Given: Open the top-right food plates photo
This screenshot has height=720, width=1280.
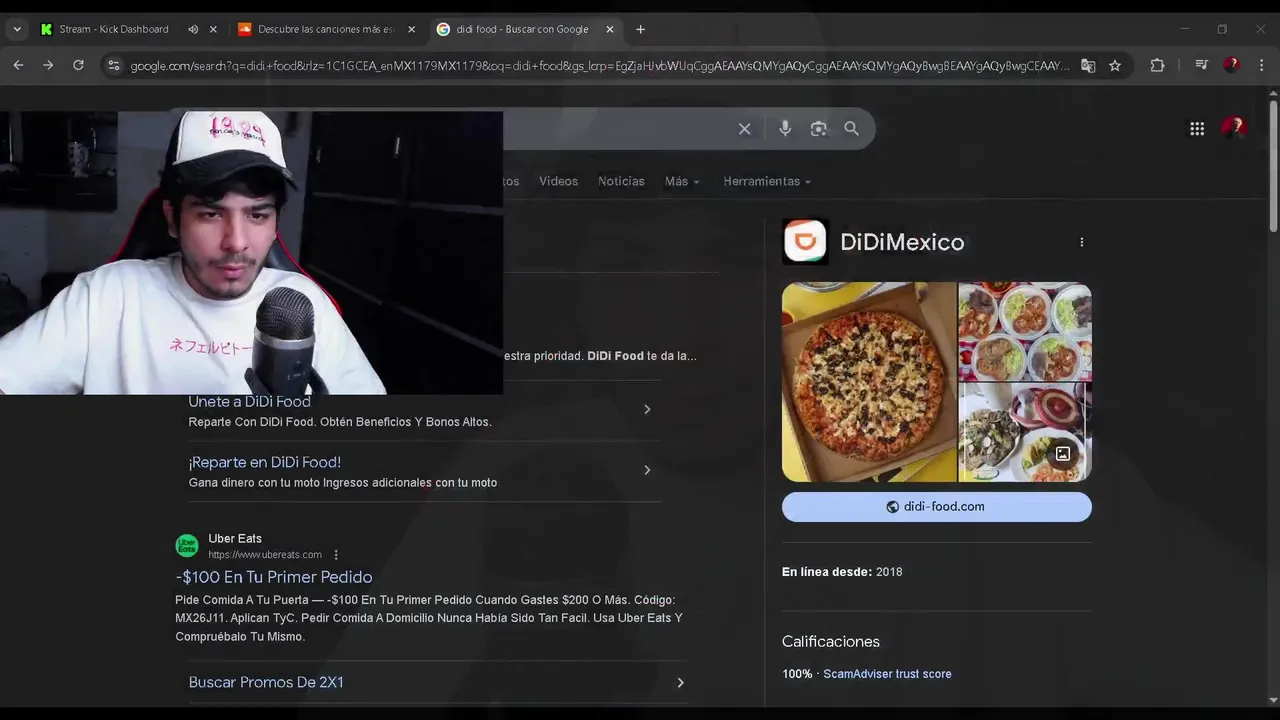Looking at the screenshot, I should (1025, 332).
